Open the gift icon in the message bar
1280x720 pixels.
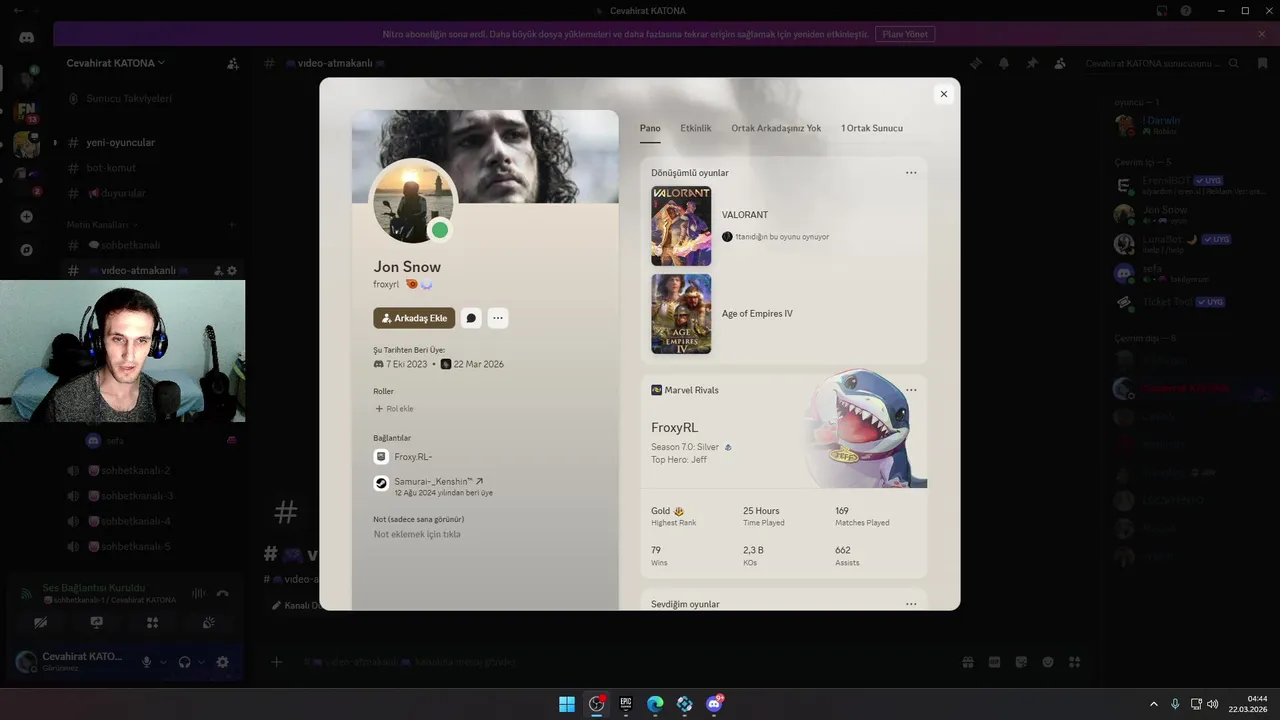click(967, 662)
